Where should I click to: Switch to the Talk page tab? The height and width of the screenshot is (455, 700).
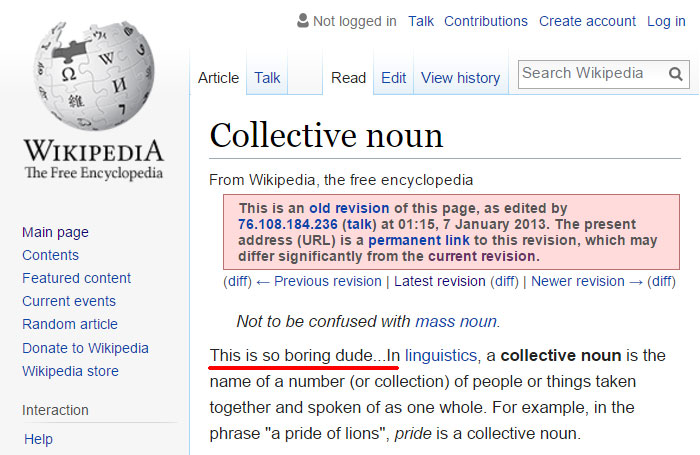(267, 78)
